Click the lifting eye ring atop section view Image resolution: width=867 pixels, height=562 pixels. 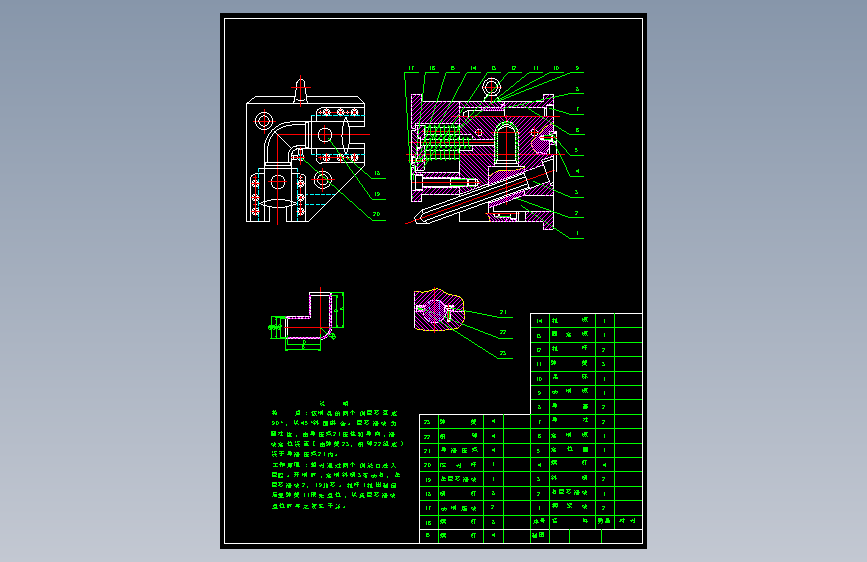click(x=490, y=87)
